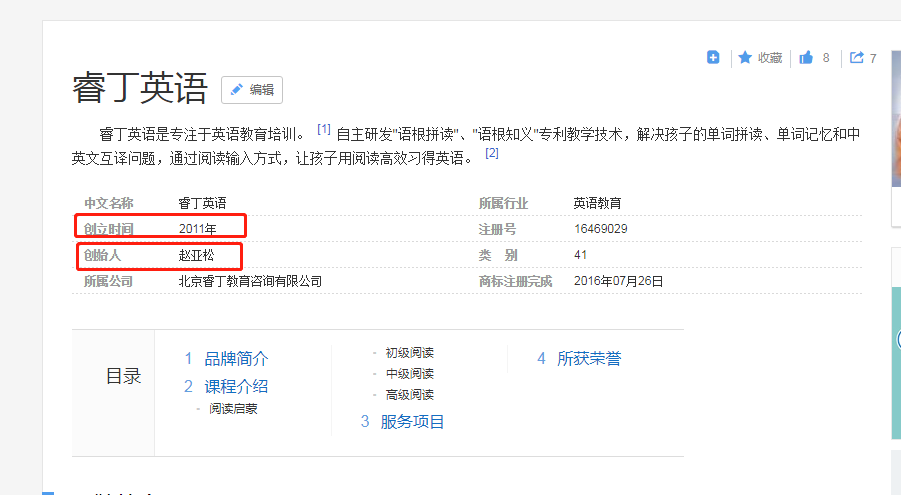The height and width of the screenshot is (495, 901).
Task: Click the pencil icon in 编辑 button
Action: 237,90
